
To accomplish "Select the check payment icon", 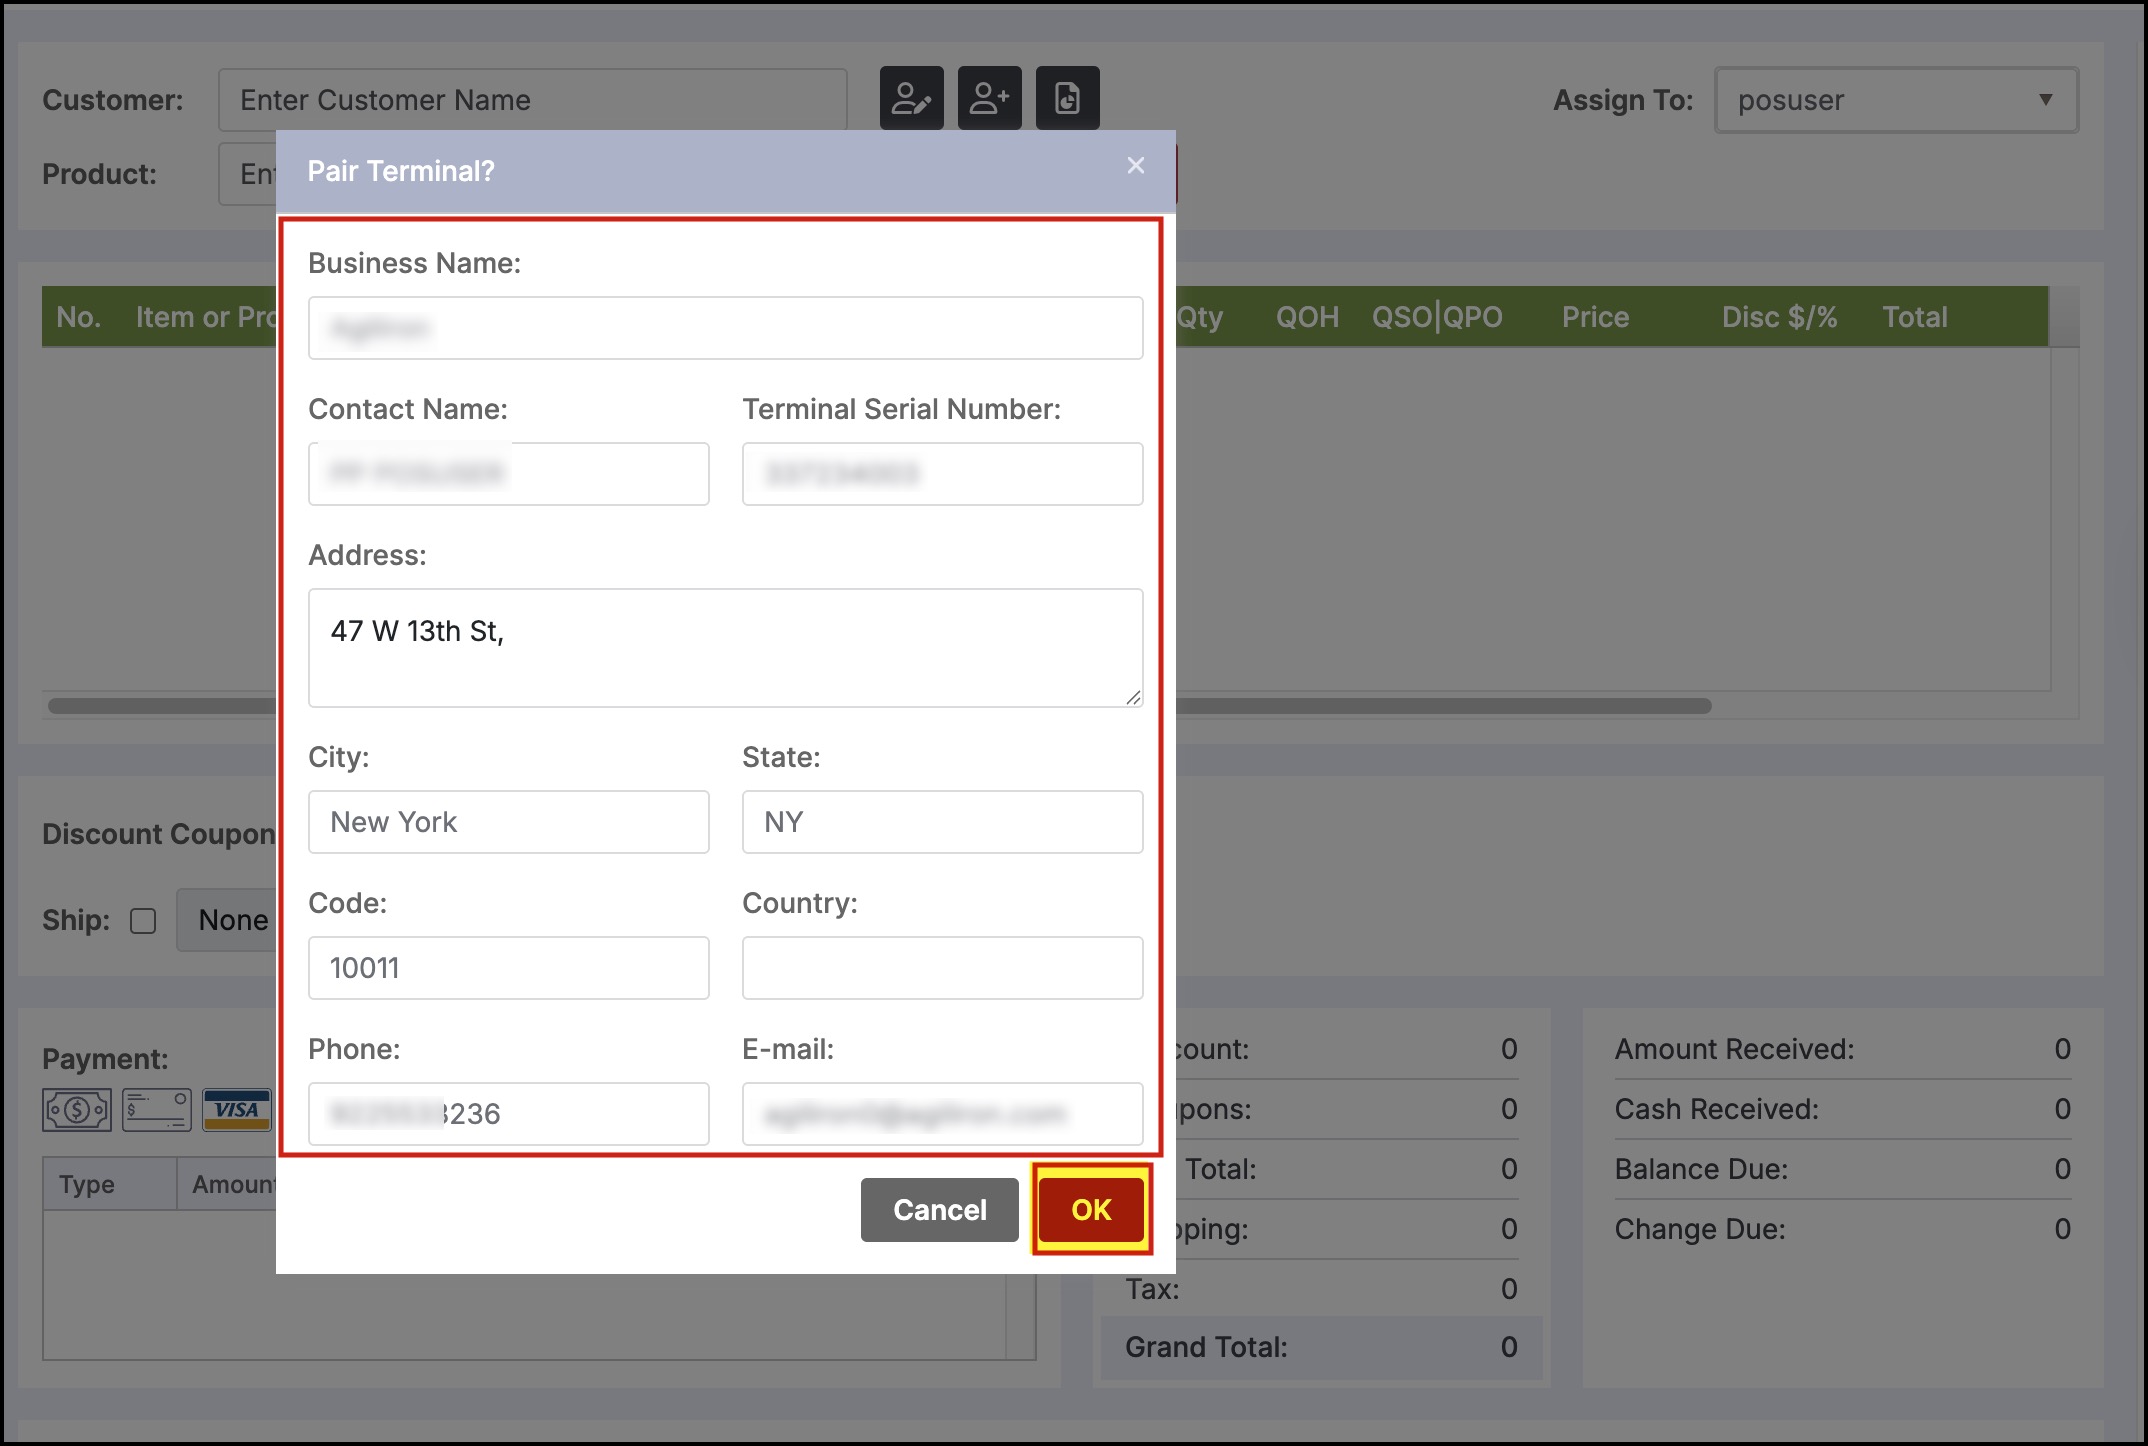I will click(x=157, y=1110).
